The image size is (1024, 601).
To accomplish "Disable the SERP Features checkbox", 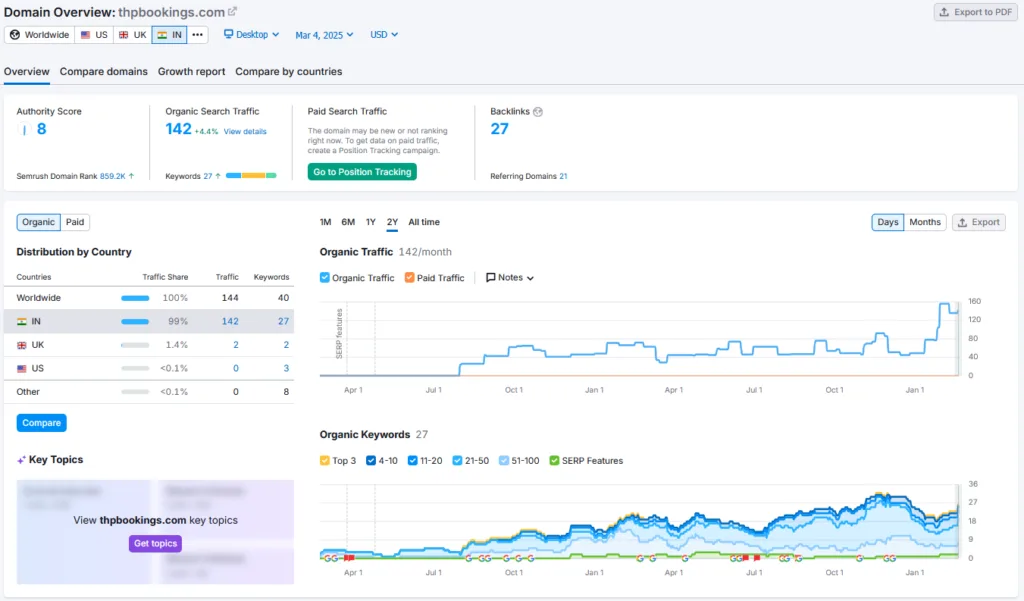I will (554, 461).
